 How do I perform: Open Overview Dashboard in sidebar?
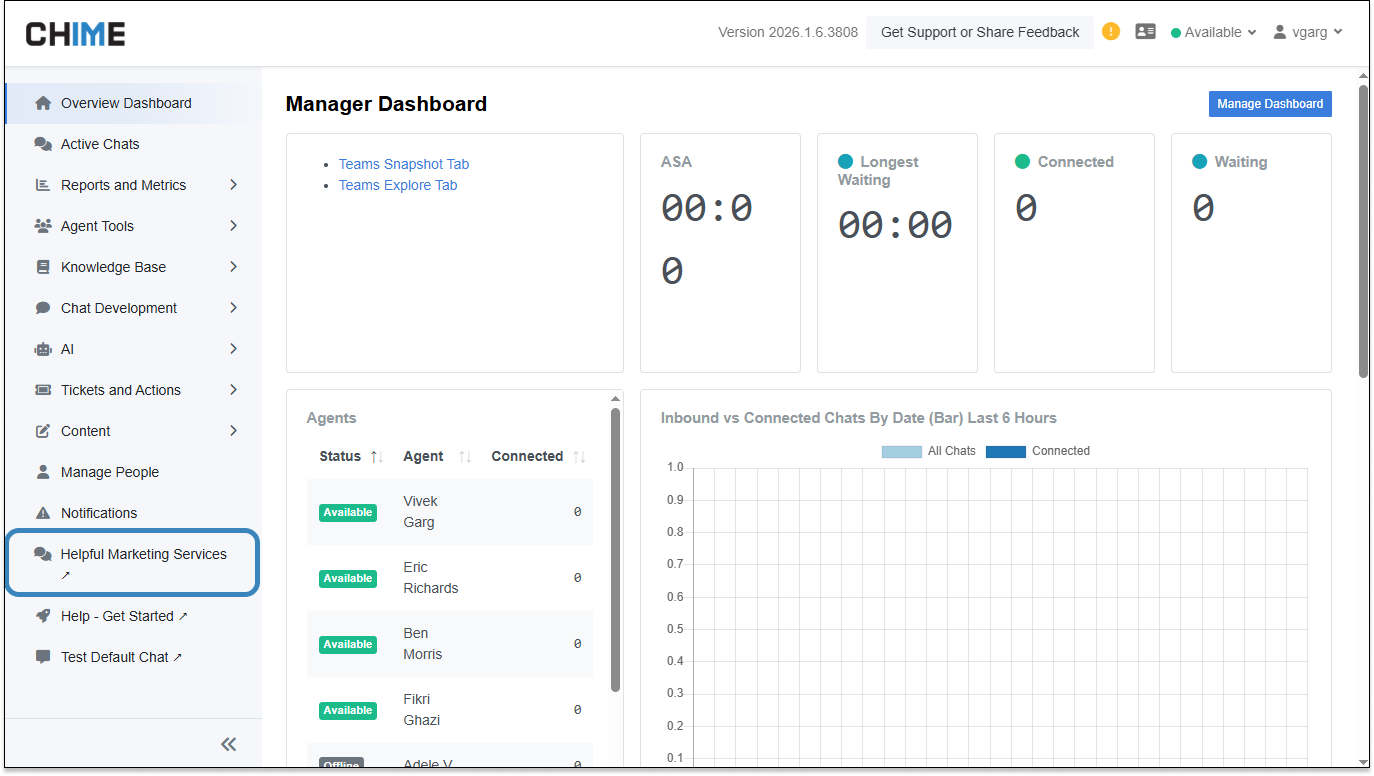click(x=126, y=103)
